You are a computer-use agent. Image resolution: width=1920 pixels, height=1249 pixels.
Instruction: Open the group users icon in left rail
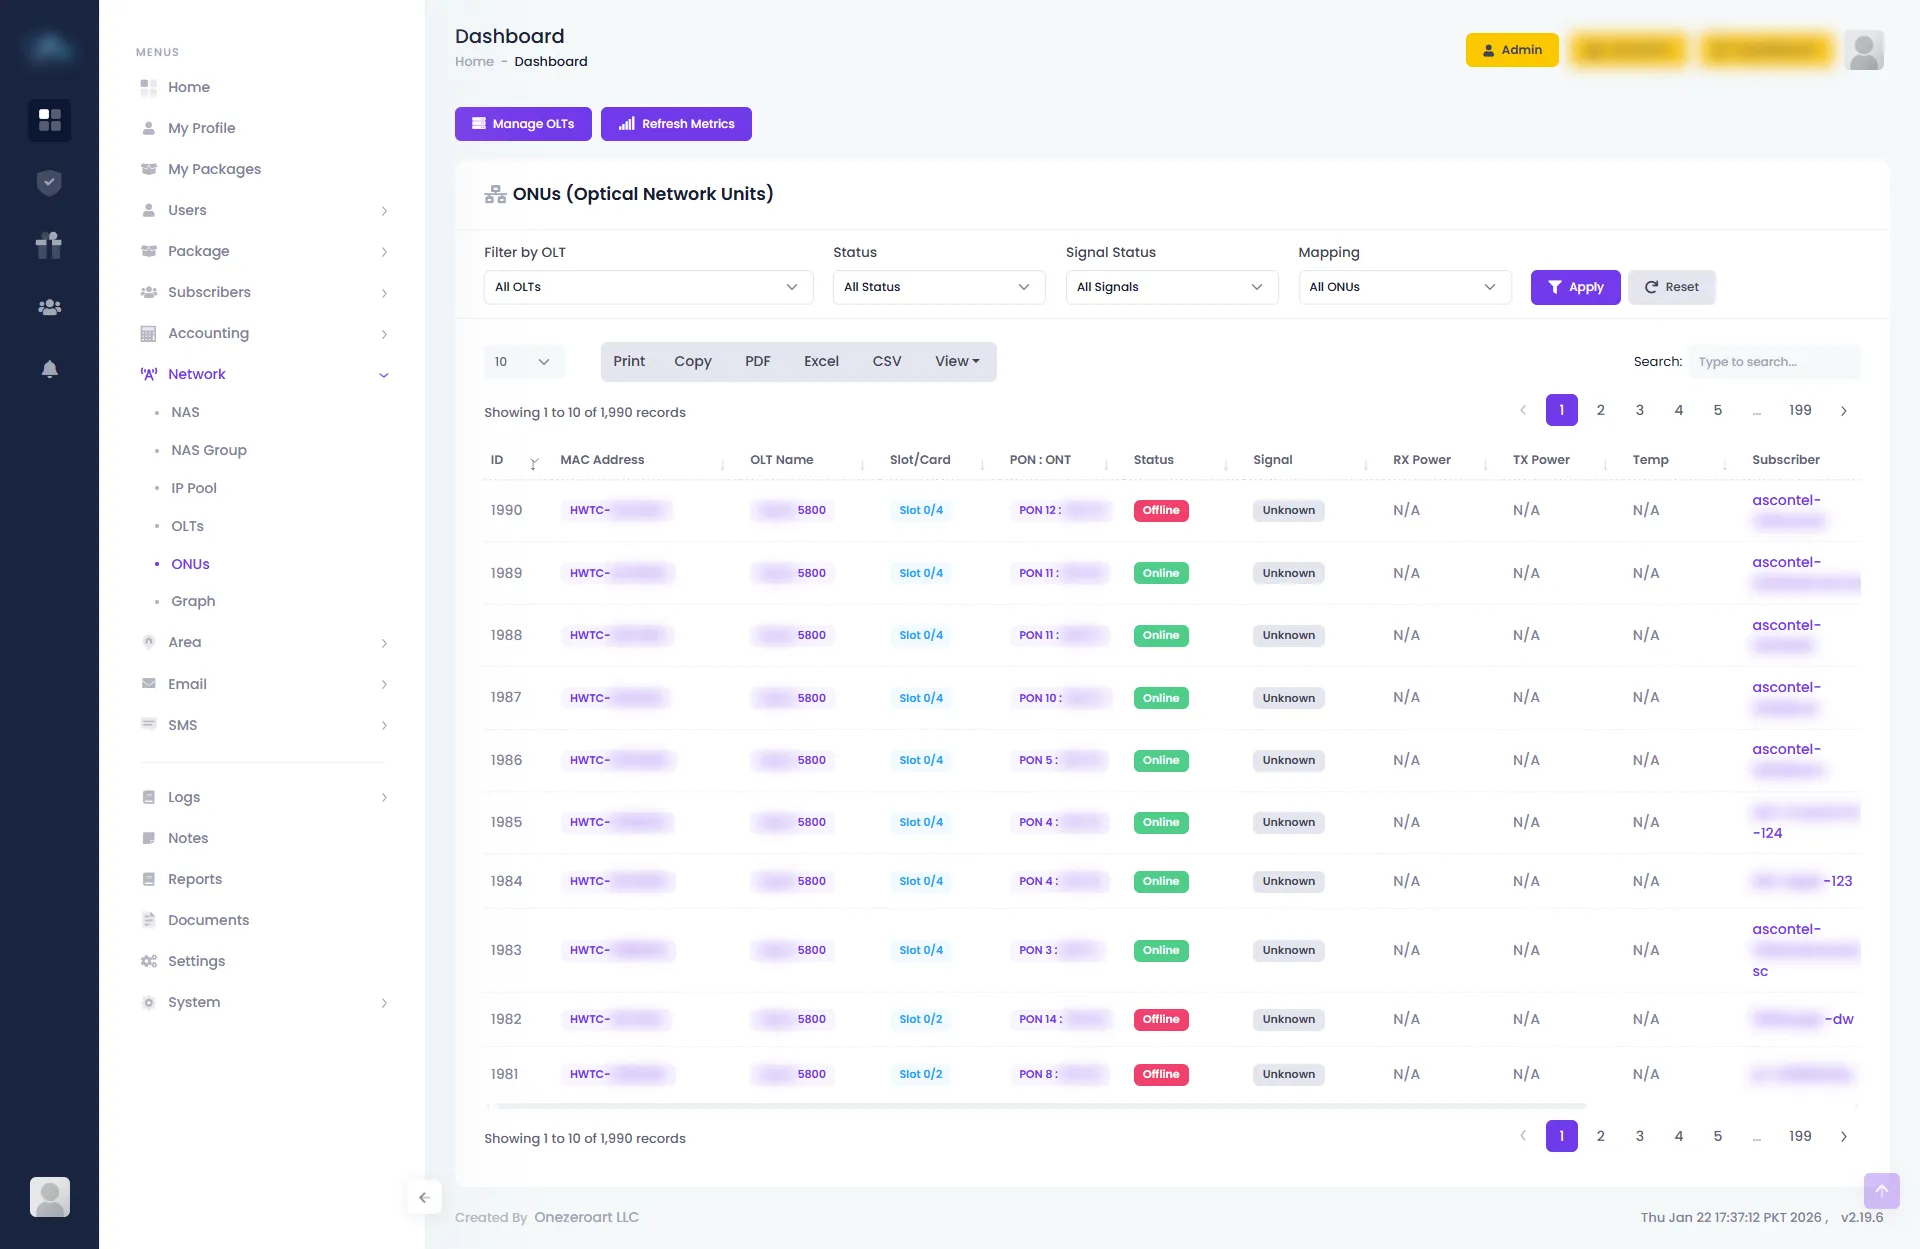49,307
